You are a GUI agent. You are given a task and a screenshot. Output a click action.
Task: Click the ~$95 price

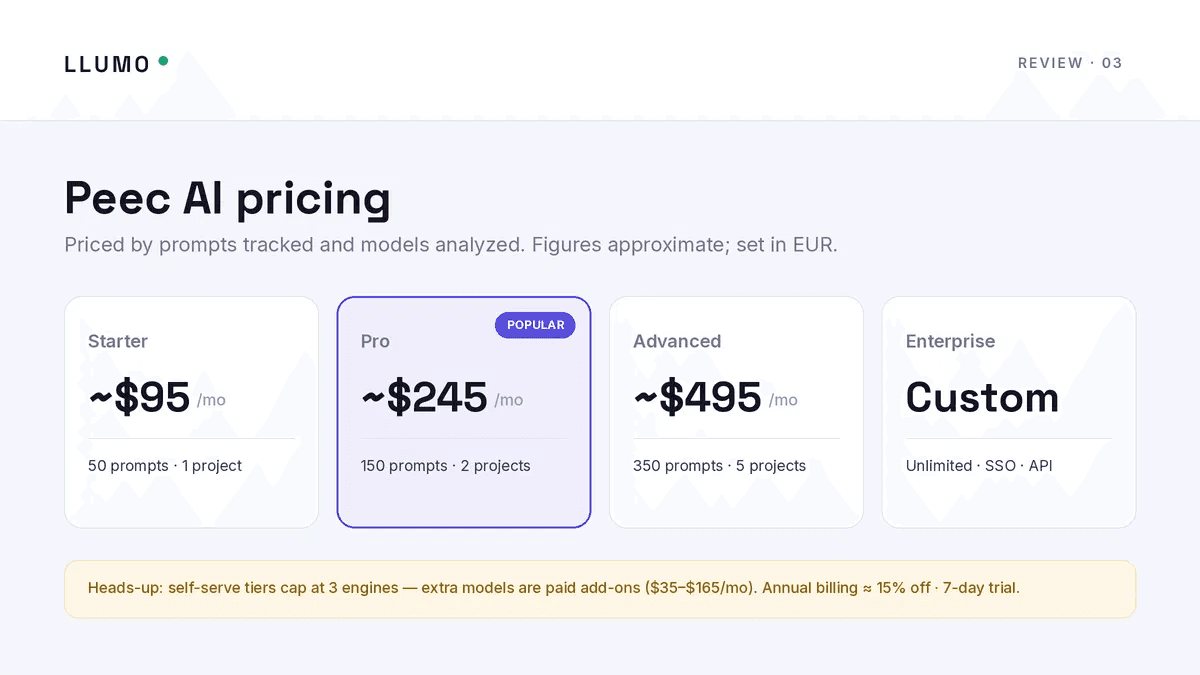[139, 398]
